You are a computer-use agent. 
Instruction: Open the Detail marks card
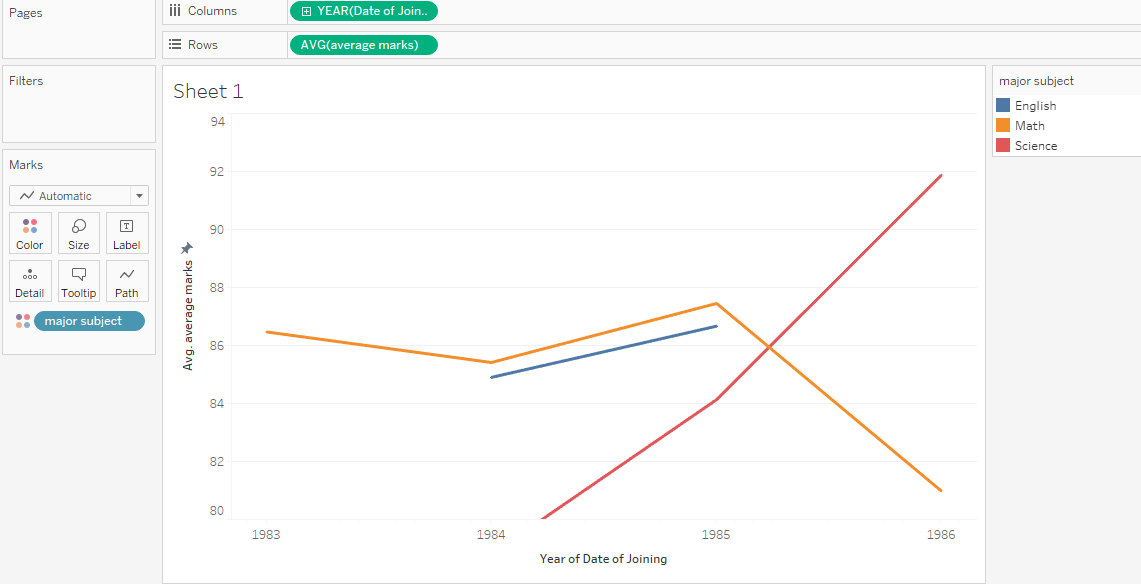point(30,281)
